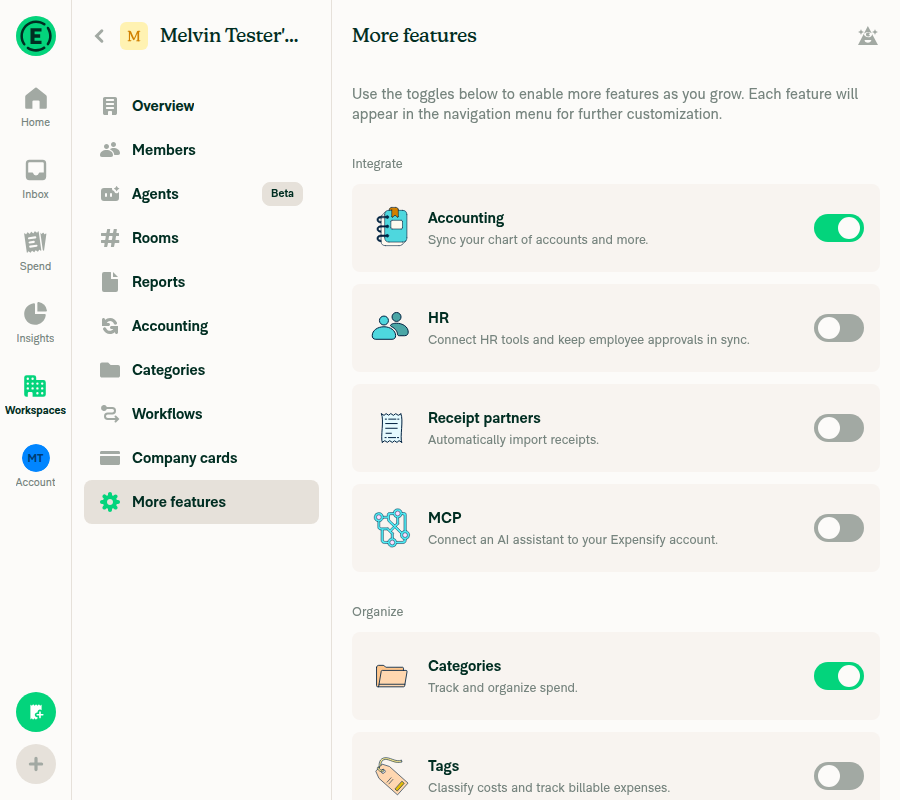Click the MCP feature title
900x800 pixels.
point(444,518)
